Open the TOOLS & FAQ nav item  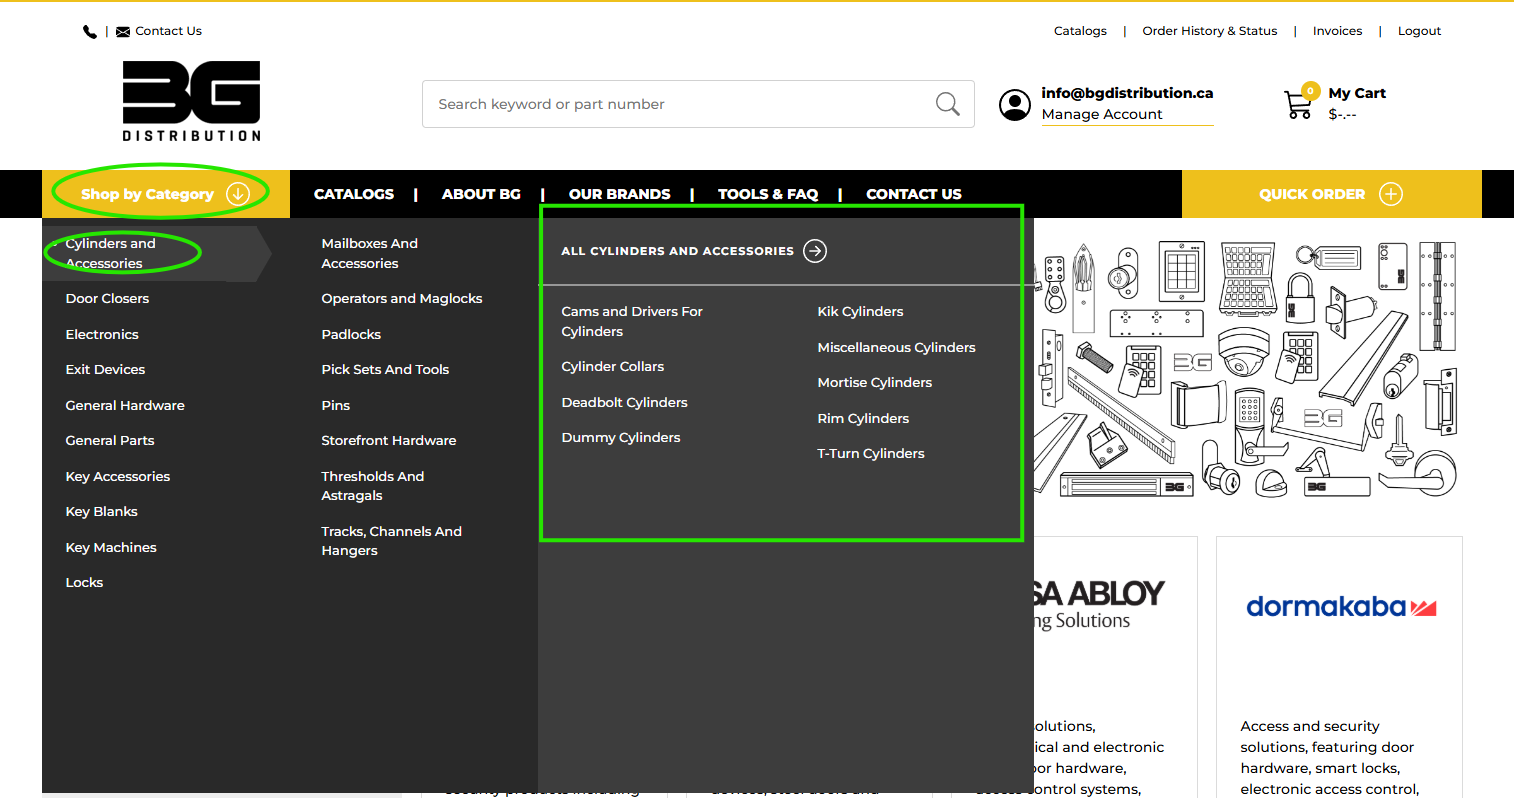point(768,194)
